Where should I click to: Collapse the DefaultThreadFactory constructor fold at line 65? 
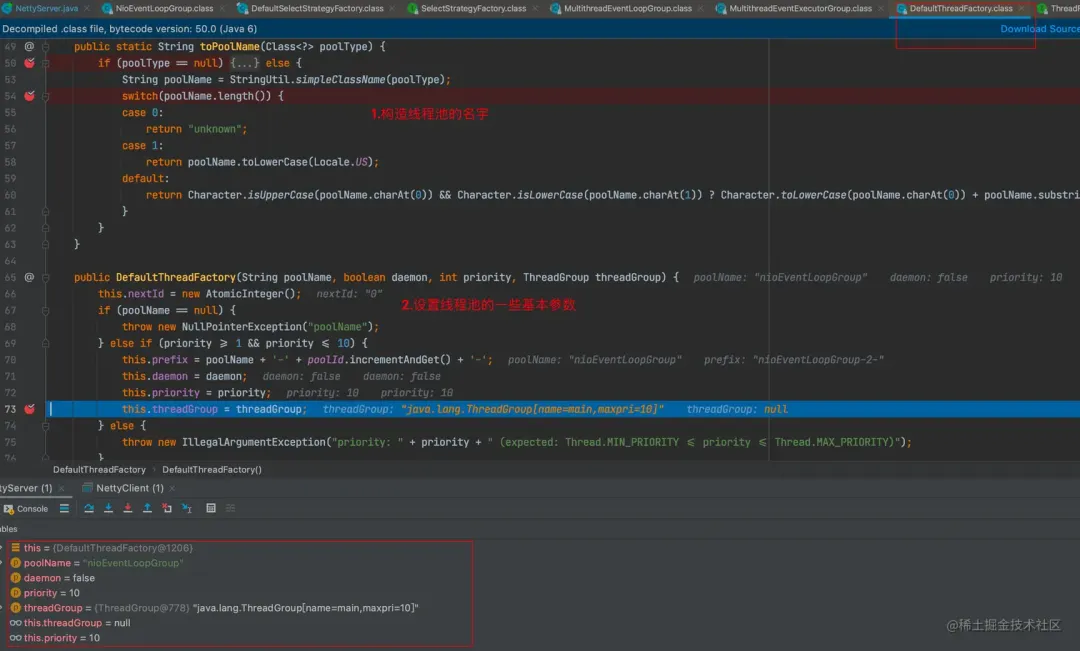[x=45, y=277]
